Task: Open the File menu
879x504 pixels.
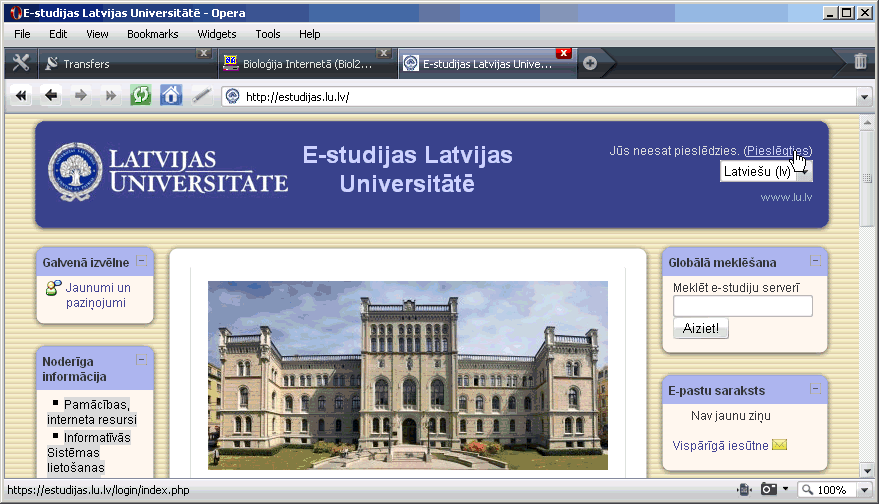Action: pos(22,34)
